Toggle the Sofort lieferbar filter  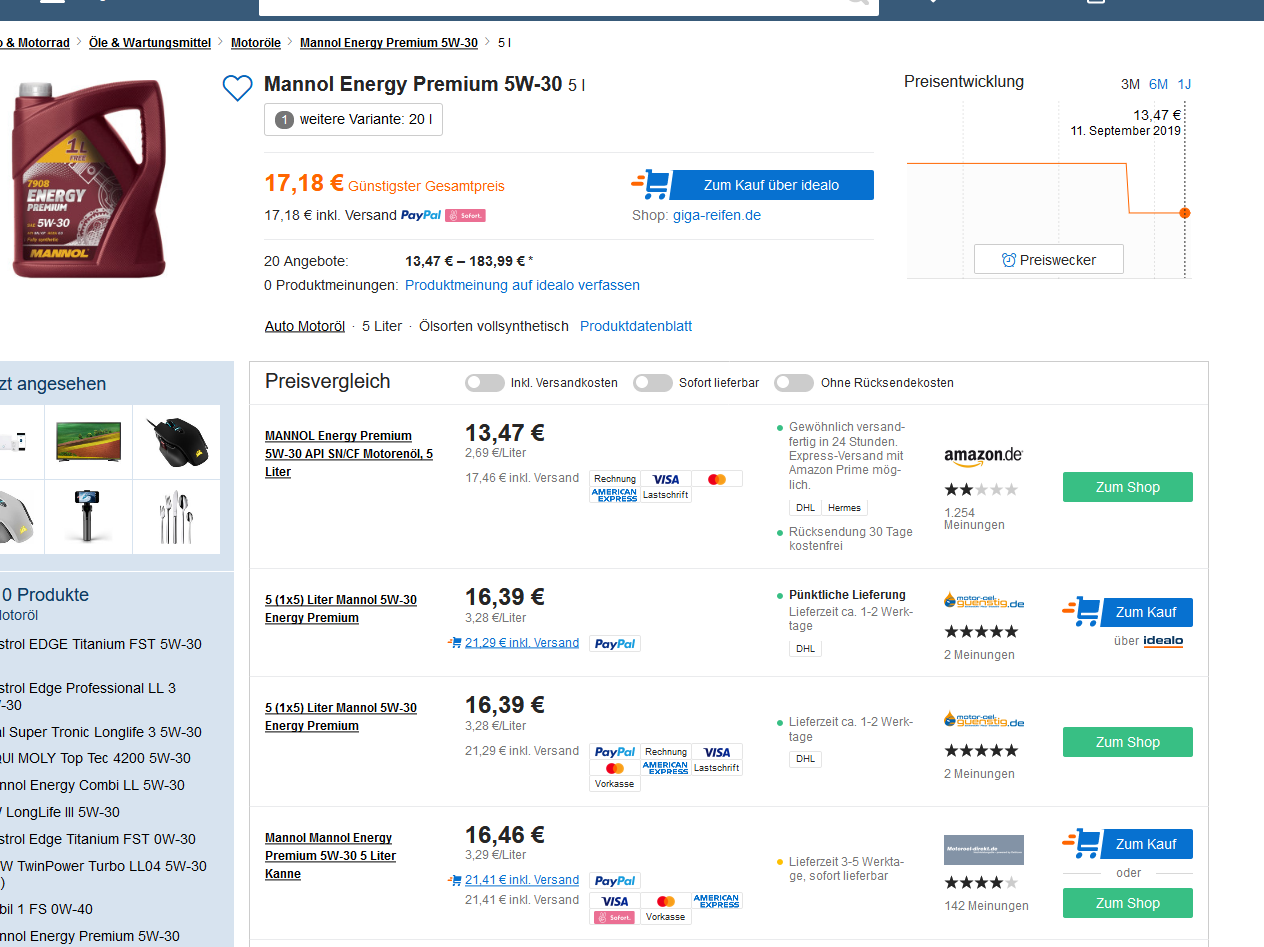[x=652, y=383]
